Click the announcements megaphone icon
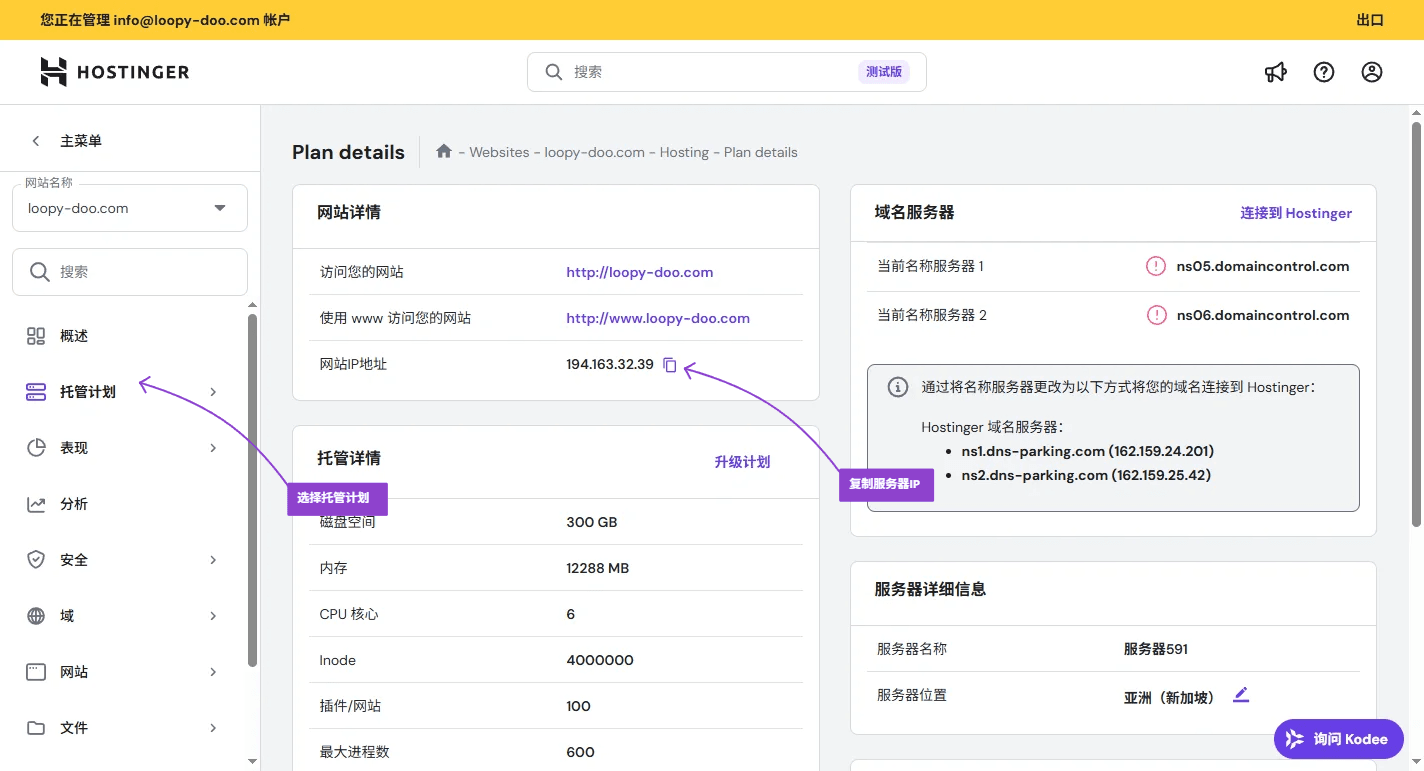Screen dimensions: 1424x771 click(1275, 72)
